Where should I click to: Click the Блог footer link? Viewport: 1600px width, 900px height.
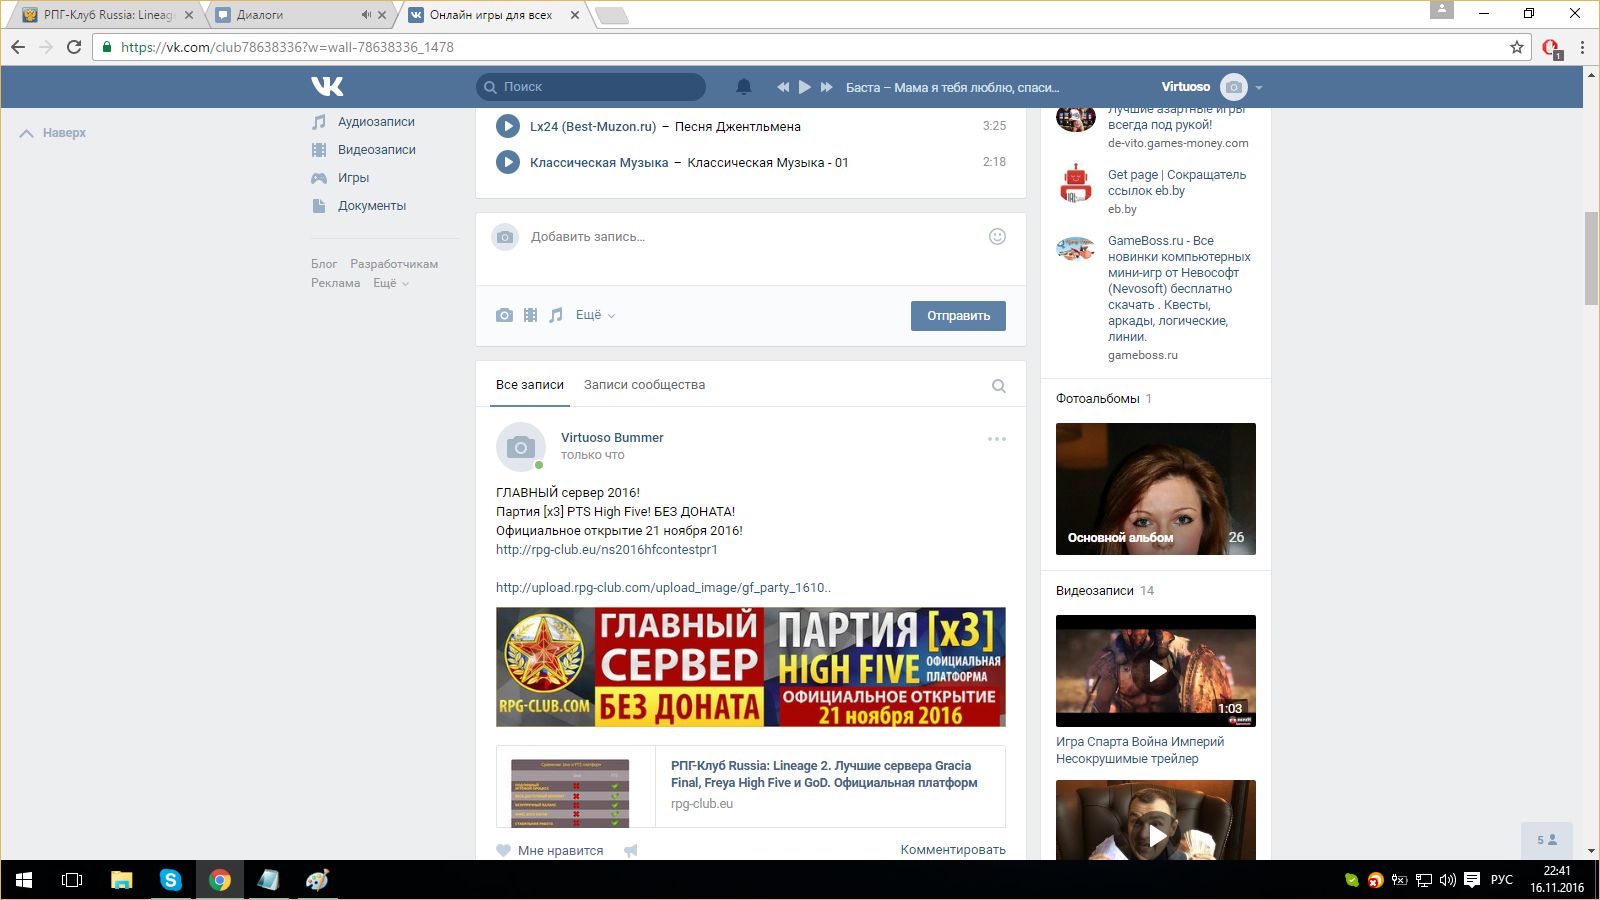[324, 264]
